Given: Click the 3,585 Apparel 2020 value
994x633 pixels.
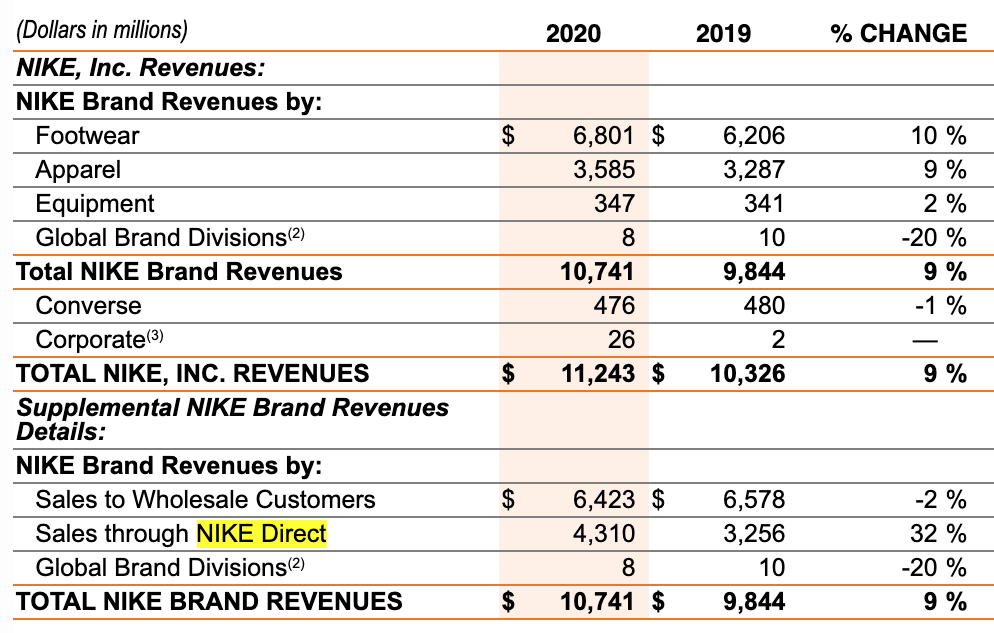Looking at the screenshot, I should [x=603, y=169].
